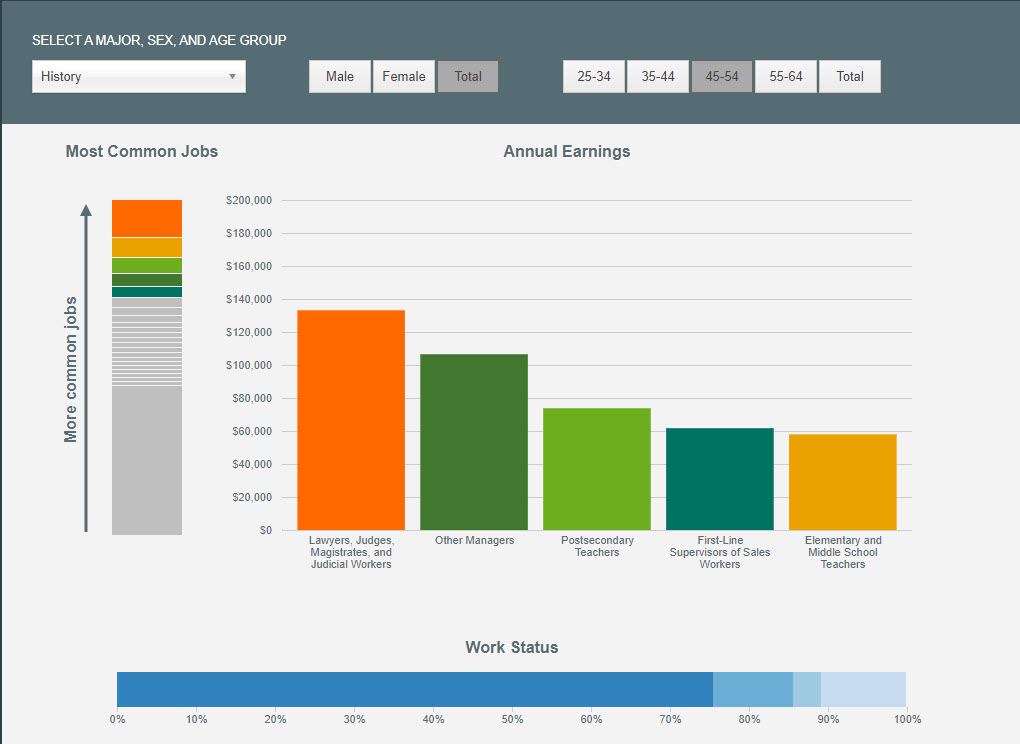The width and height of the screenshot is (1020, 744).
Task: Click the dropdown arrow in major selector
Action: 232,77
